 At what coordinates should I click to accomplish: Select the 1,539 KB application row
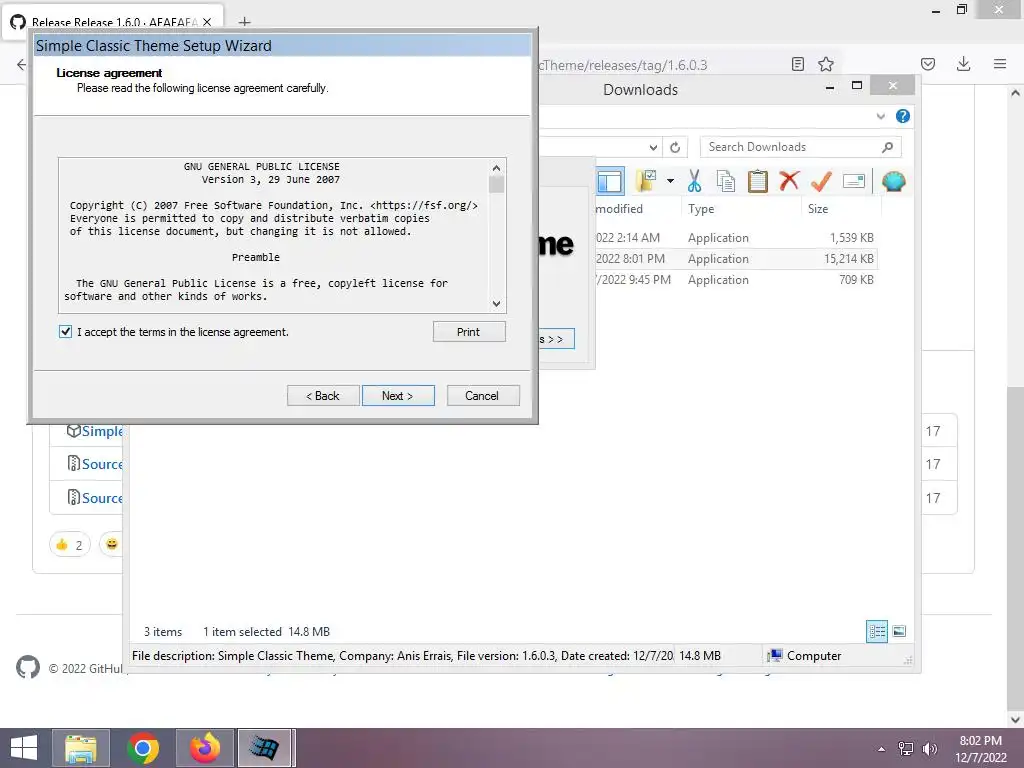[x=735, y=238]
